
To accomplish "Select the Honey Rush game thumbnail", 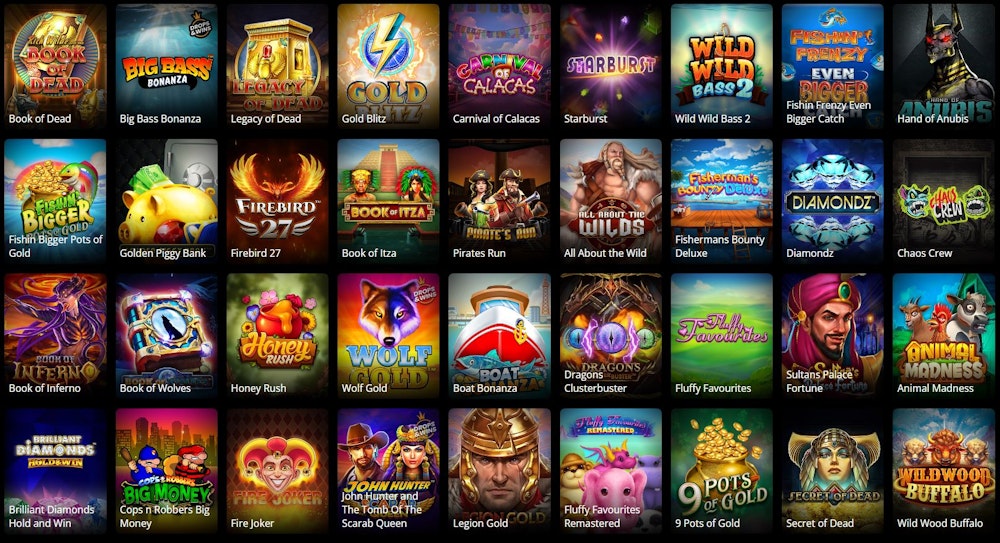I will click(277, 336).
